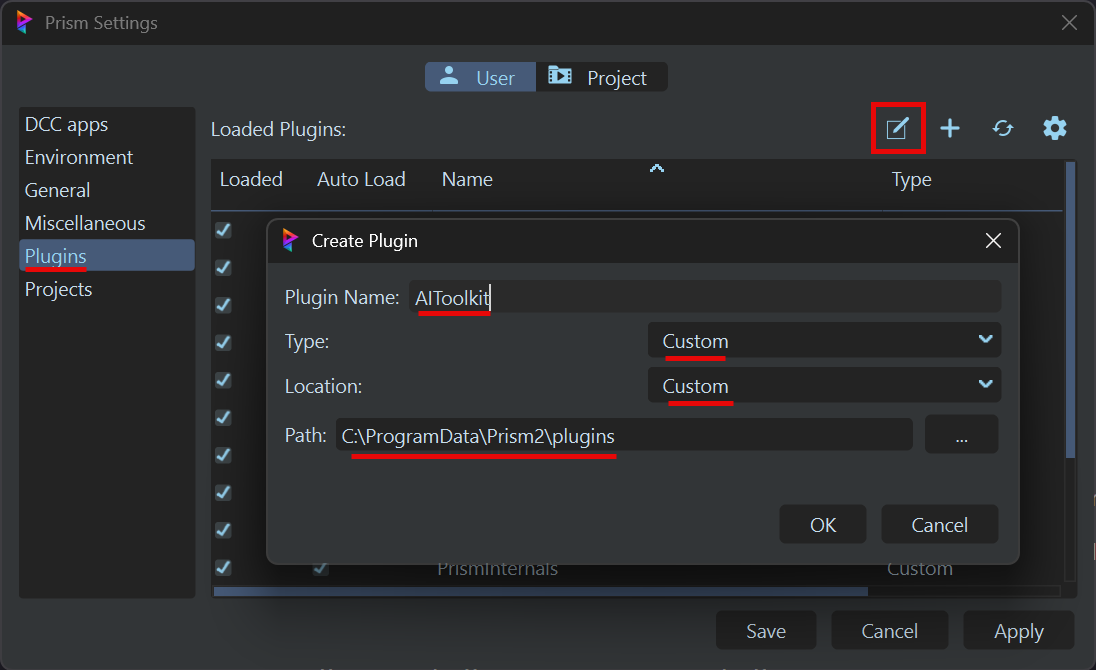
Task: Click the Name column header to sort
Action: (467, 180)
